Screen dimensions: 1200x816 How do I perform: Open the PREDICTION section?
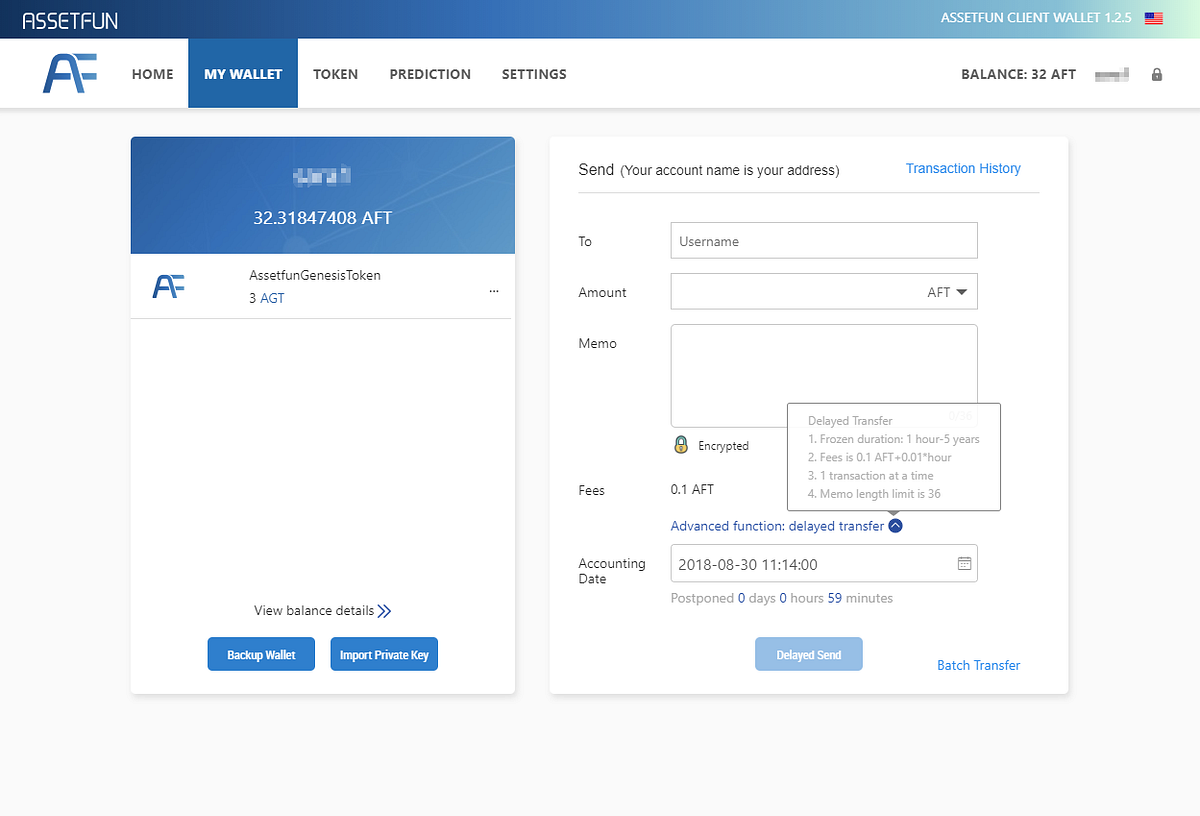430,73
